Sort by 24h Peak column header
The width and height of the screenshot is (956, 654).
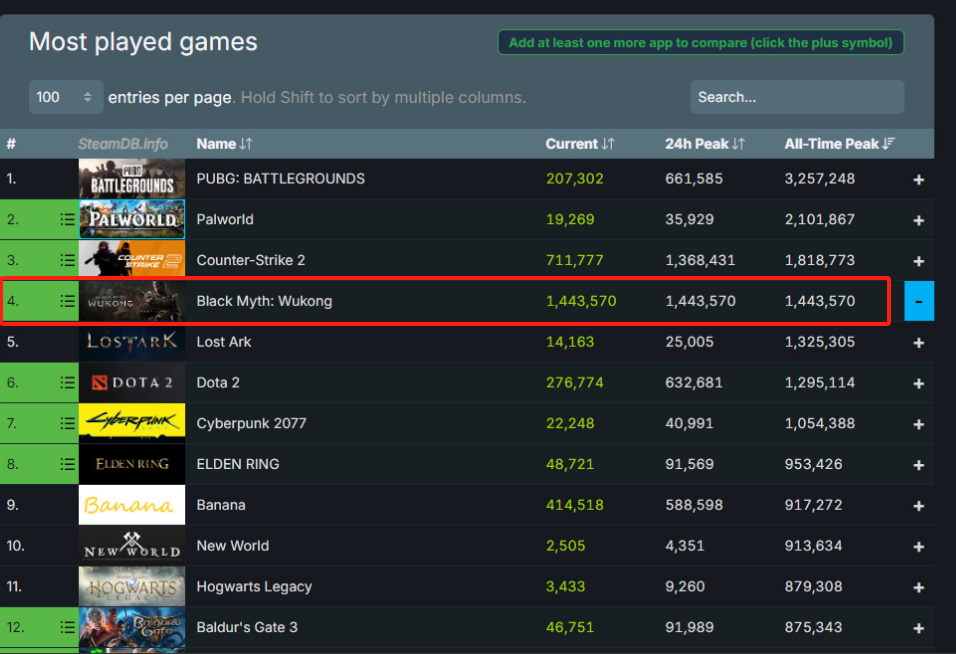coord(704,144)
